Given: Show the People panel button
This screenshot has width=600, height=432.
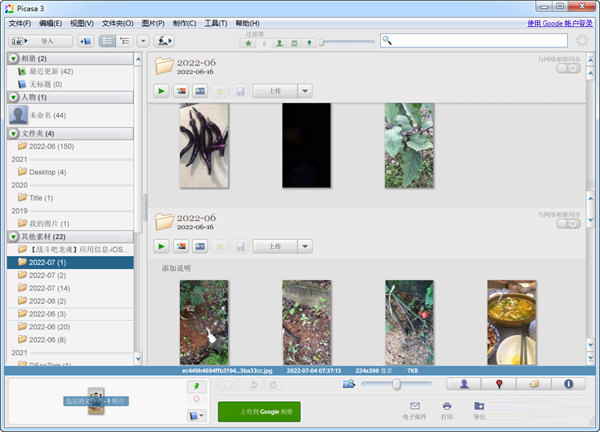Looking at the screenshot, I should coord(465,384).
